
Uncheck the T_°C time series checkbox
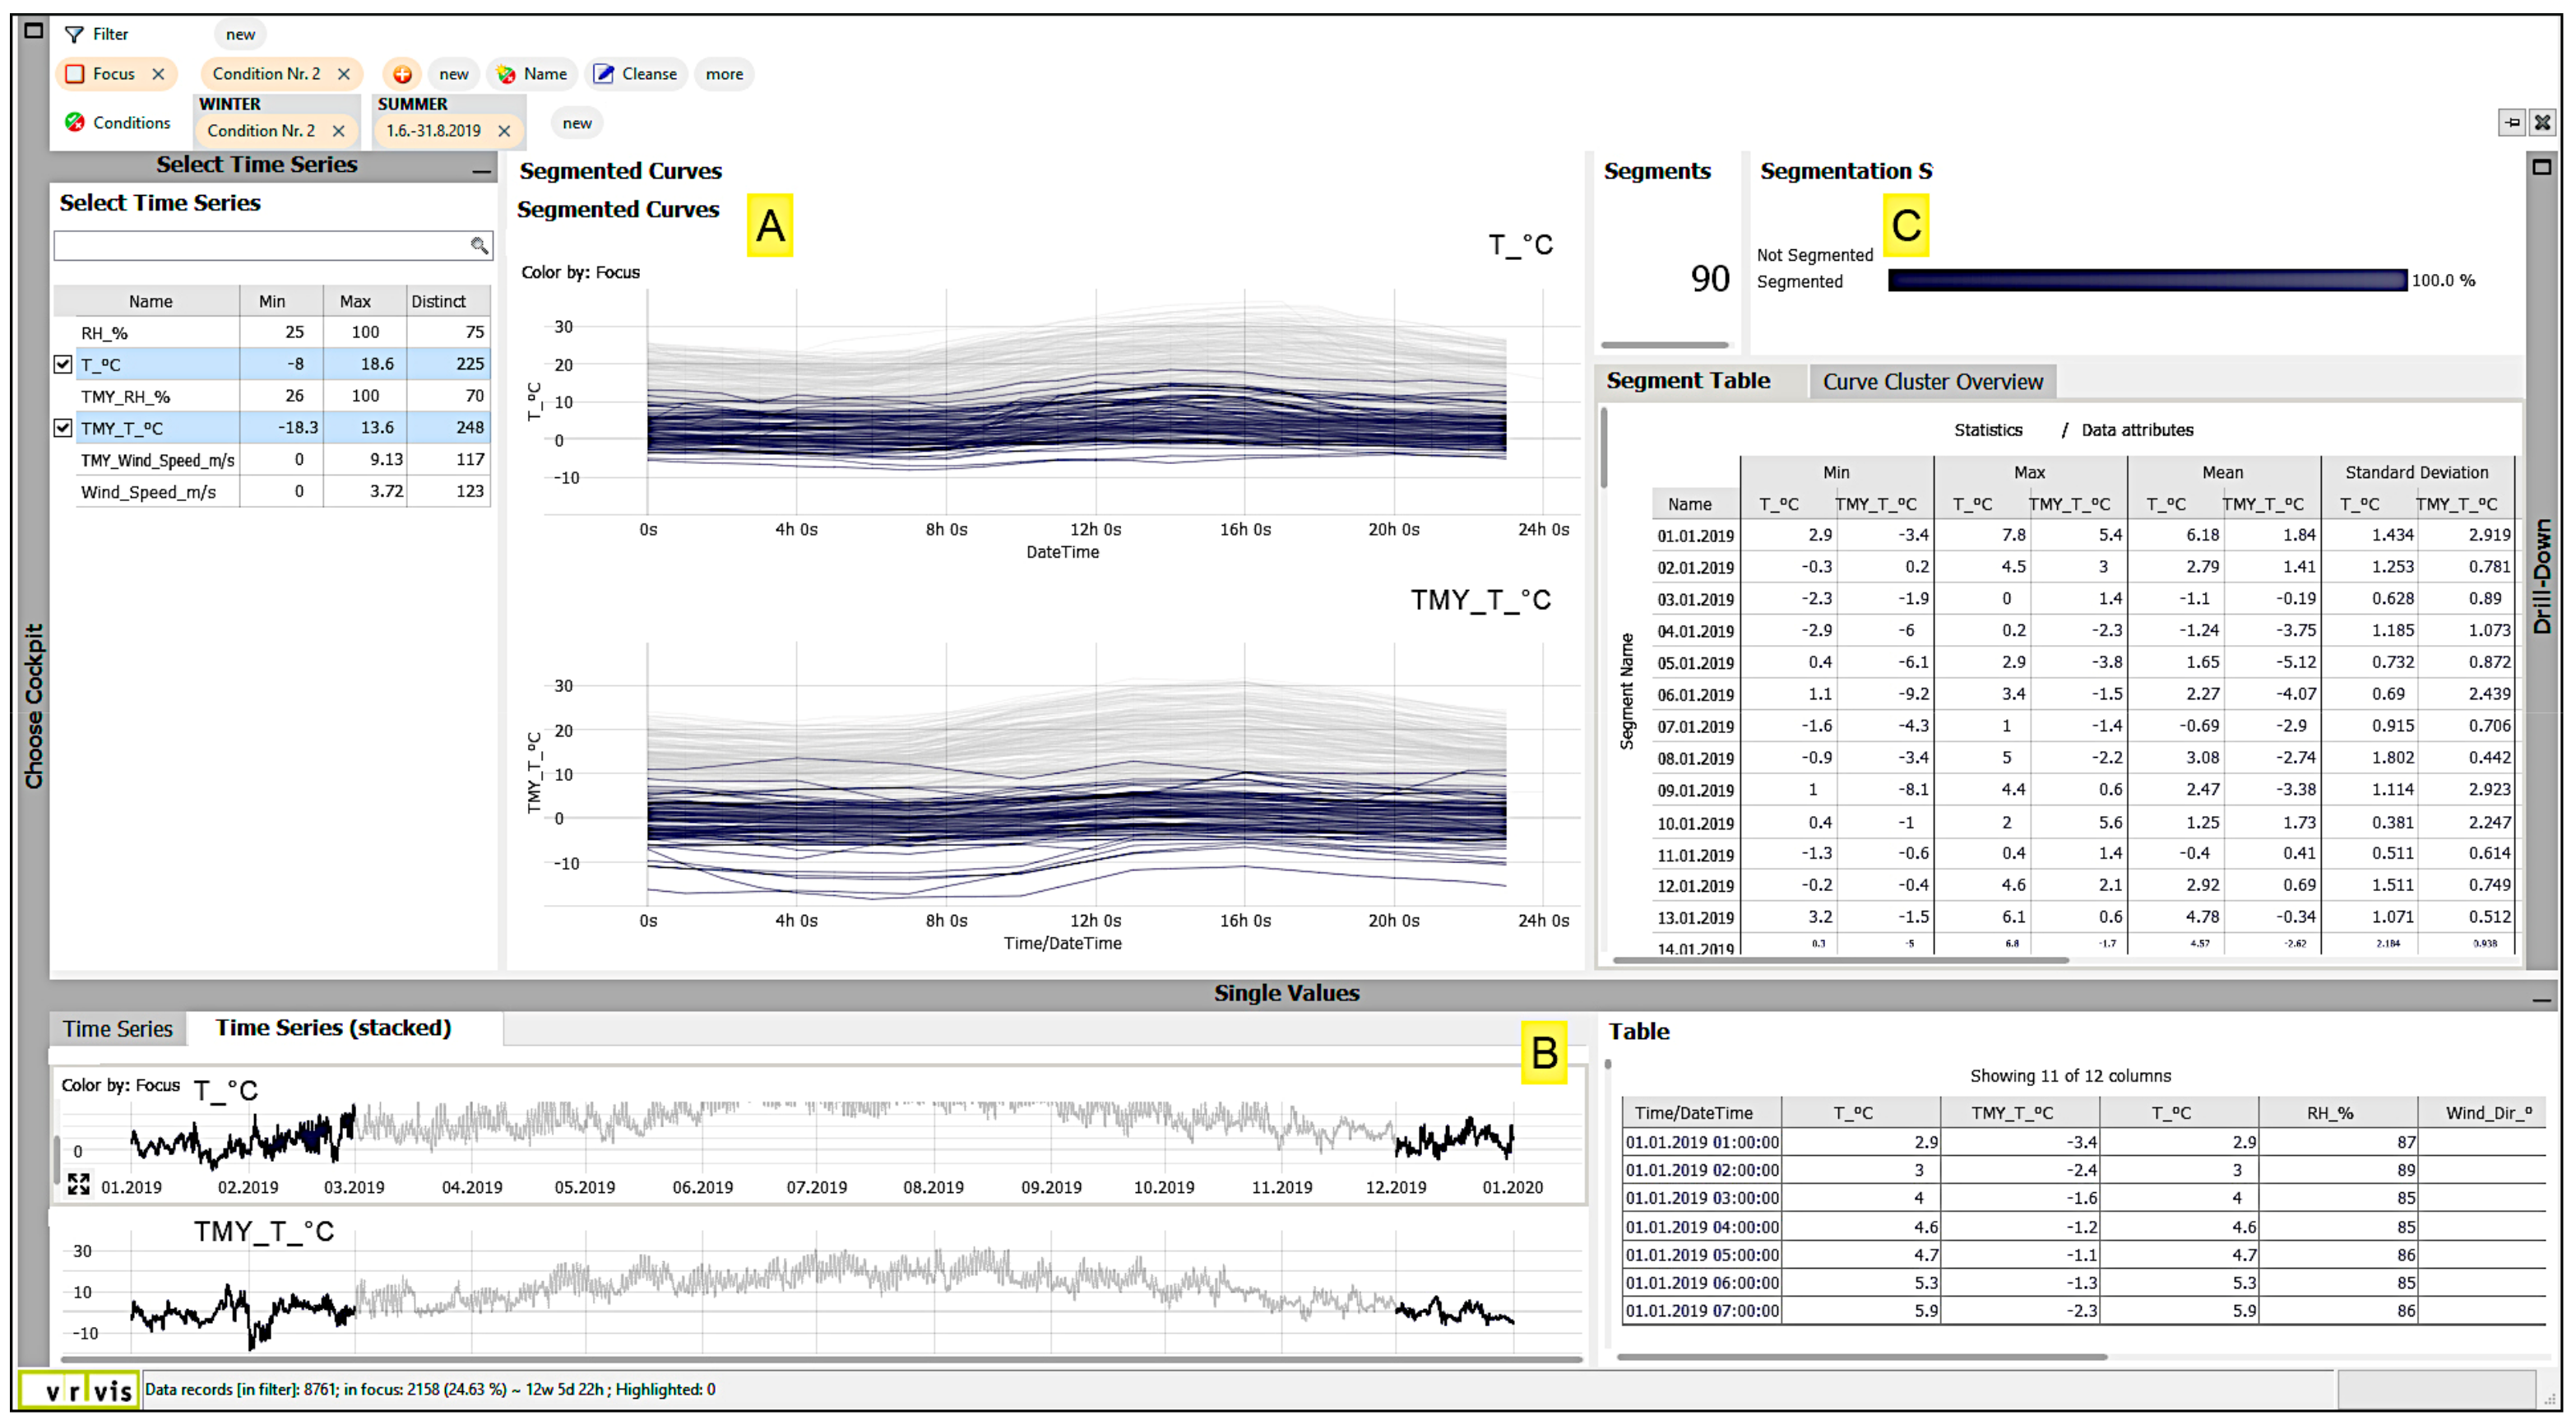pyautogui.click(x=63, y=364)
